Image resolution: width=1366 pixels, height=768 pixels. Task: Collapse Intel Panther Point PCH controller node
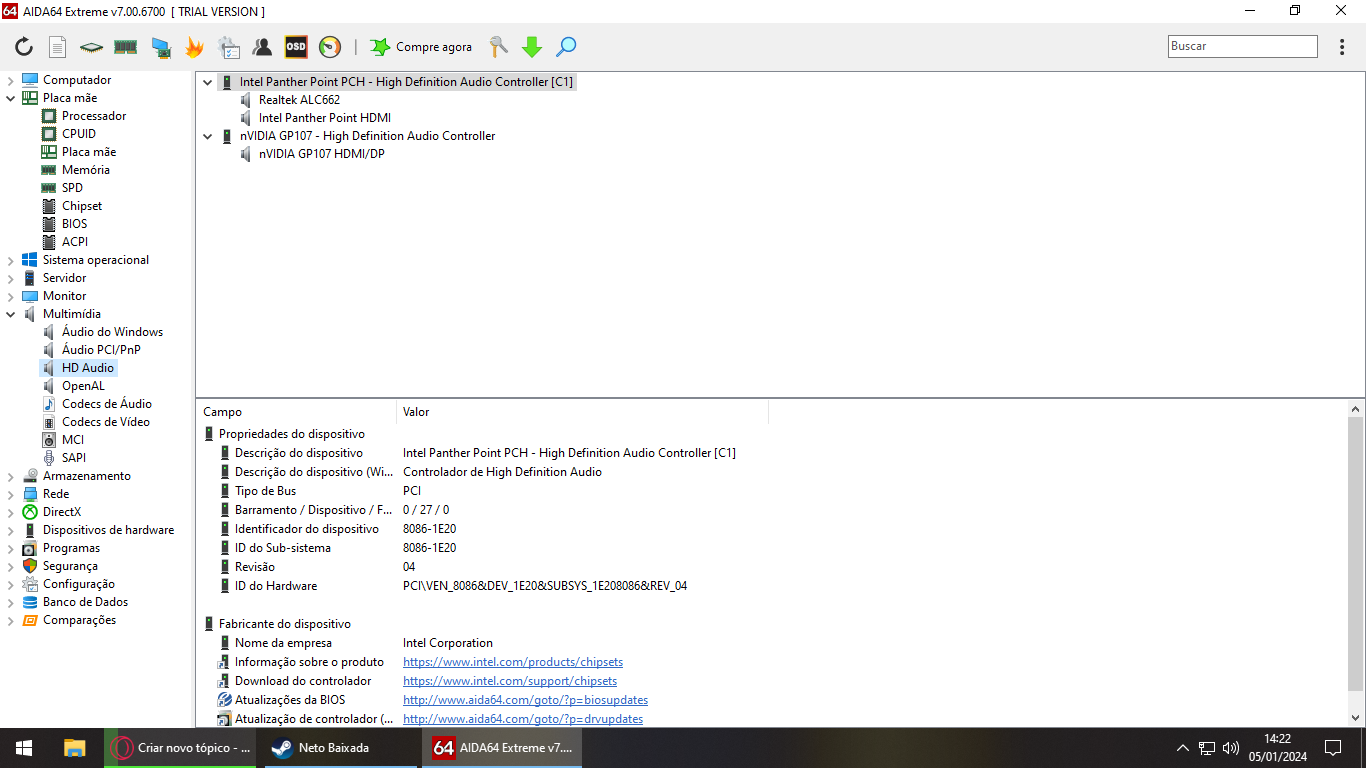[208, 82]
